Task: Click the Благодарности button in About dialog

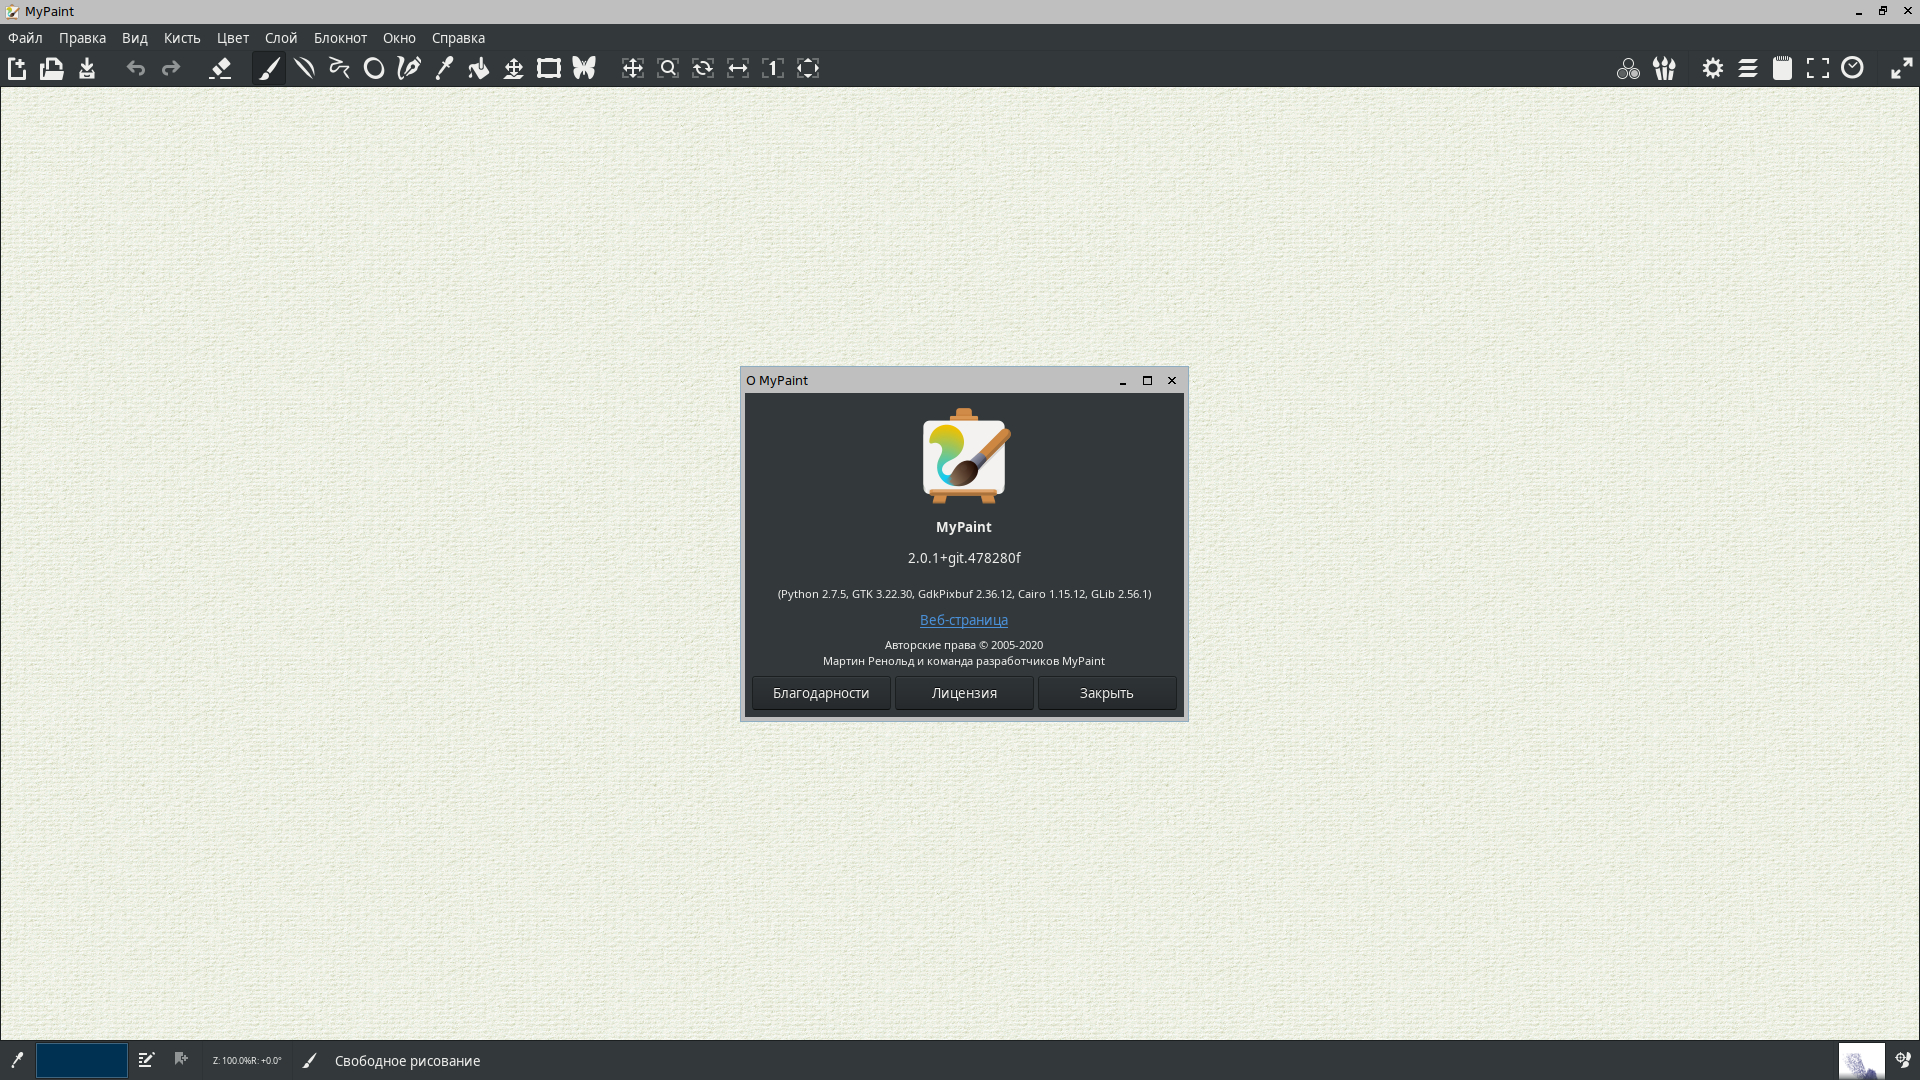Action: click(821, 693)
